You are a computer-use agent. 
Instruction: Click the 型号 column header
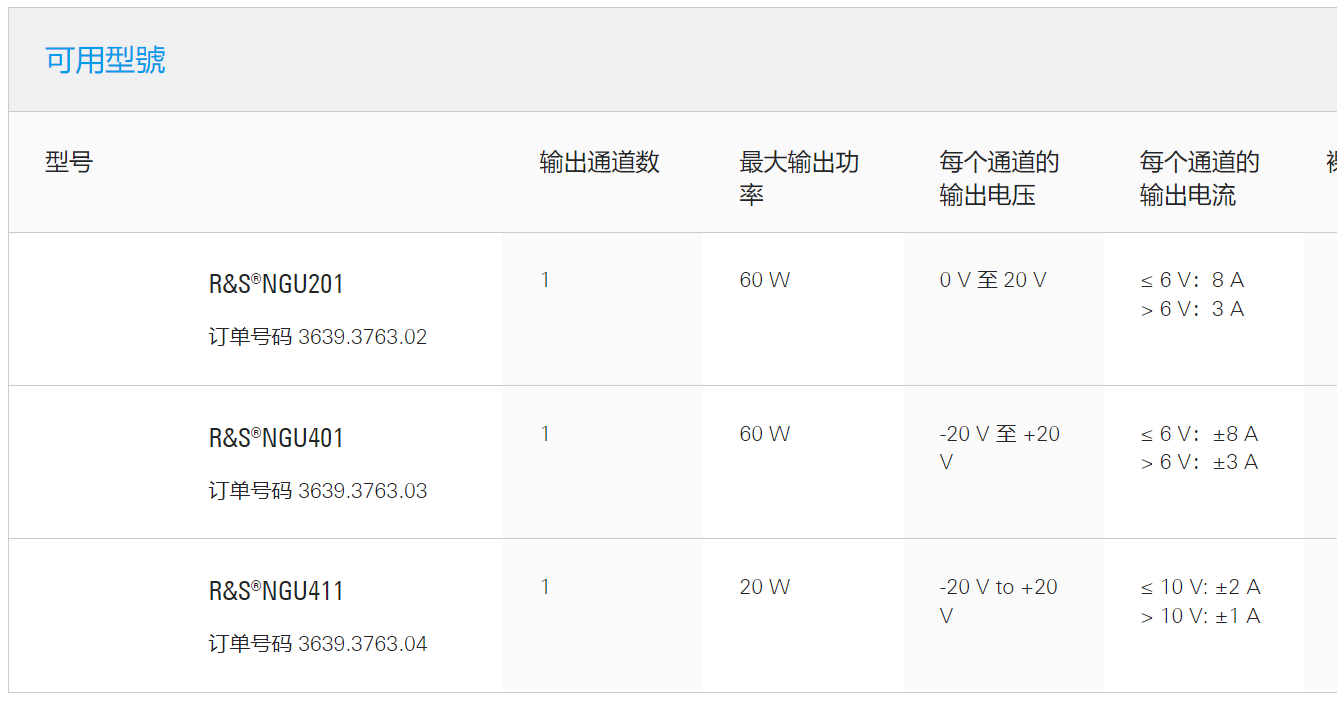(x=69, y=162)
